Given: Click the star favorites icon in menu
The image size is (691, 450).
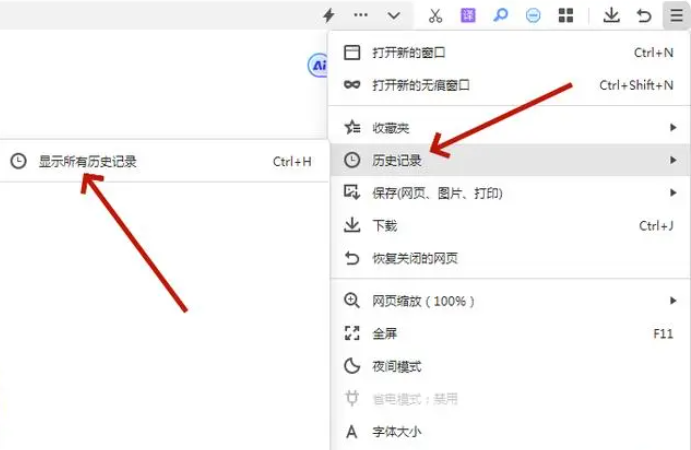Looking at the screenshot, I should tap(352, 127).
